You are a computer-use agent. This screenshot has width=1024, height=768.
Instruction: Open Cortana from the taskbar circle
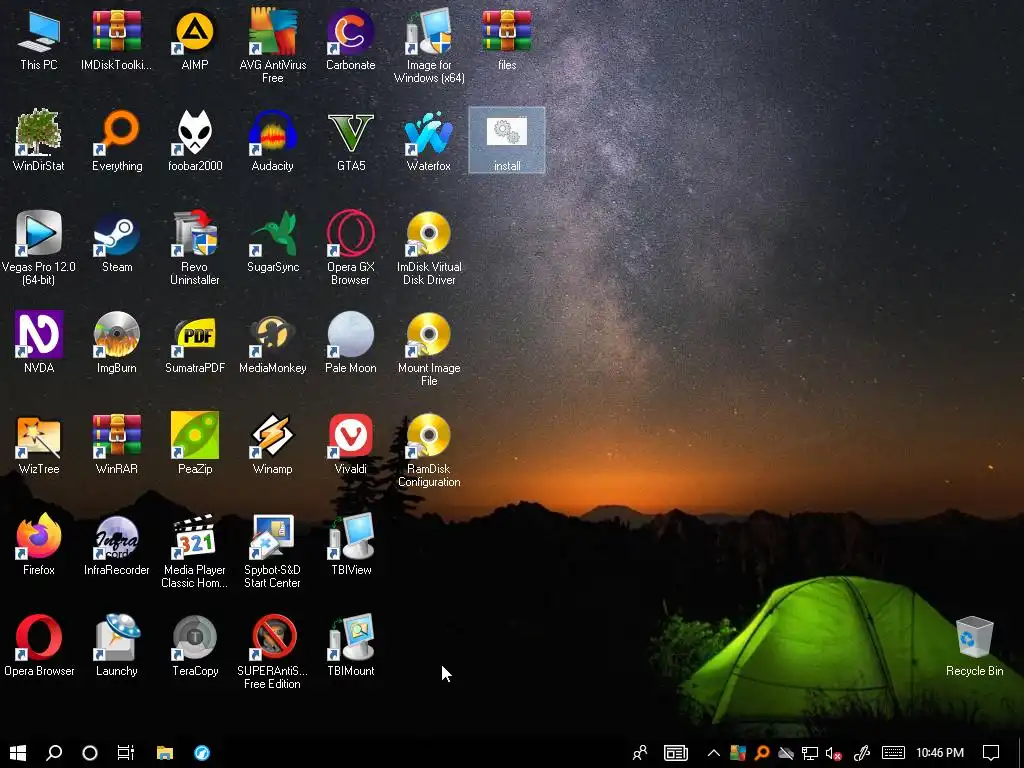pos(90,753)
